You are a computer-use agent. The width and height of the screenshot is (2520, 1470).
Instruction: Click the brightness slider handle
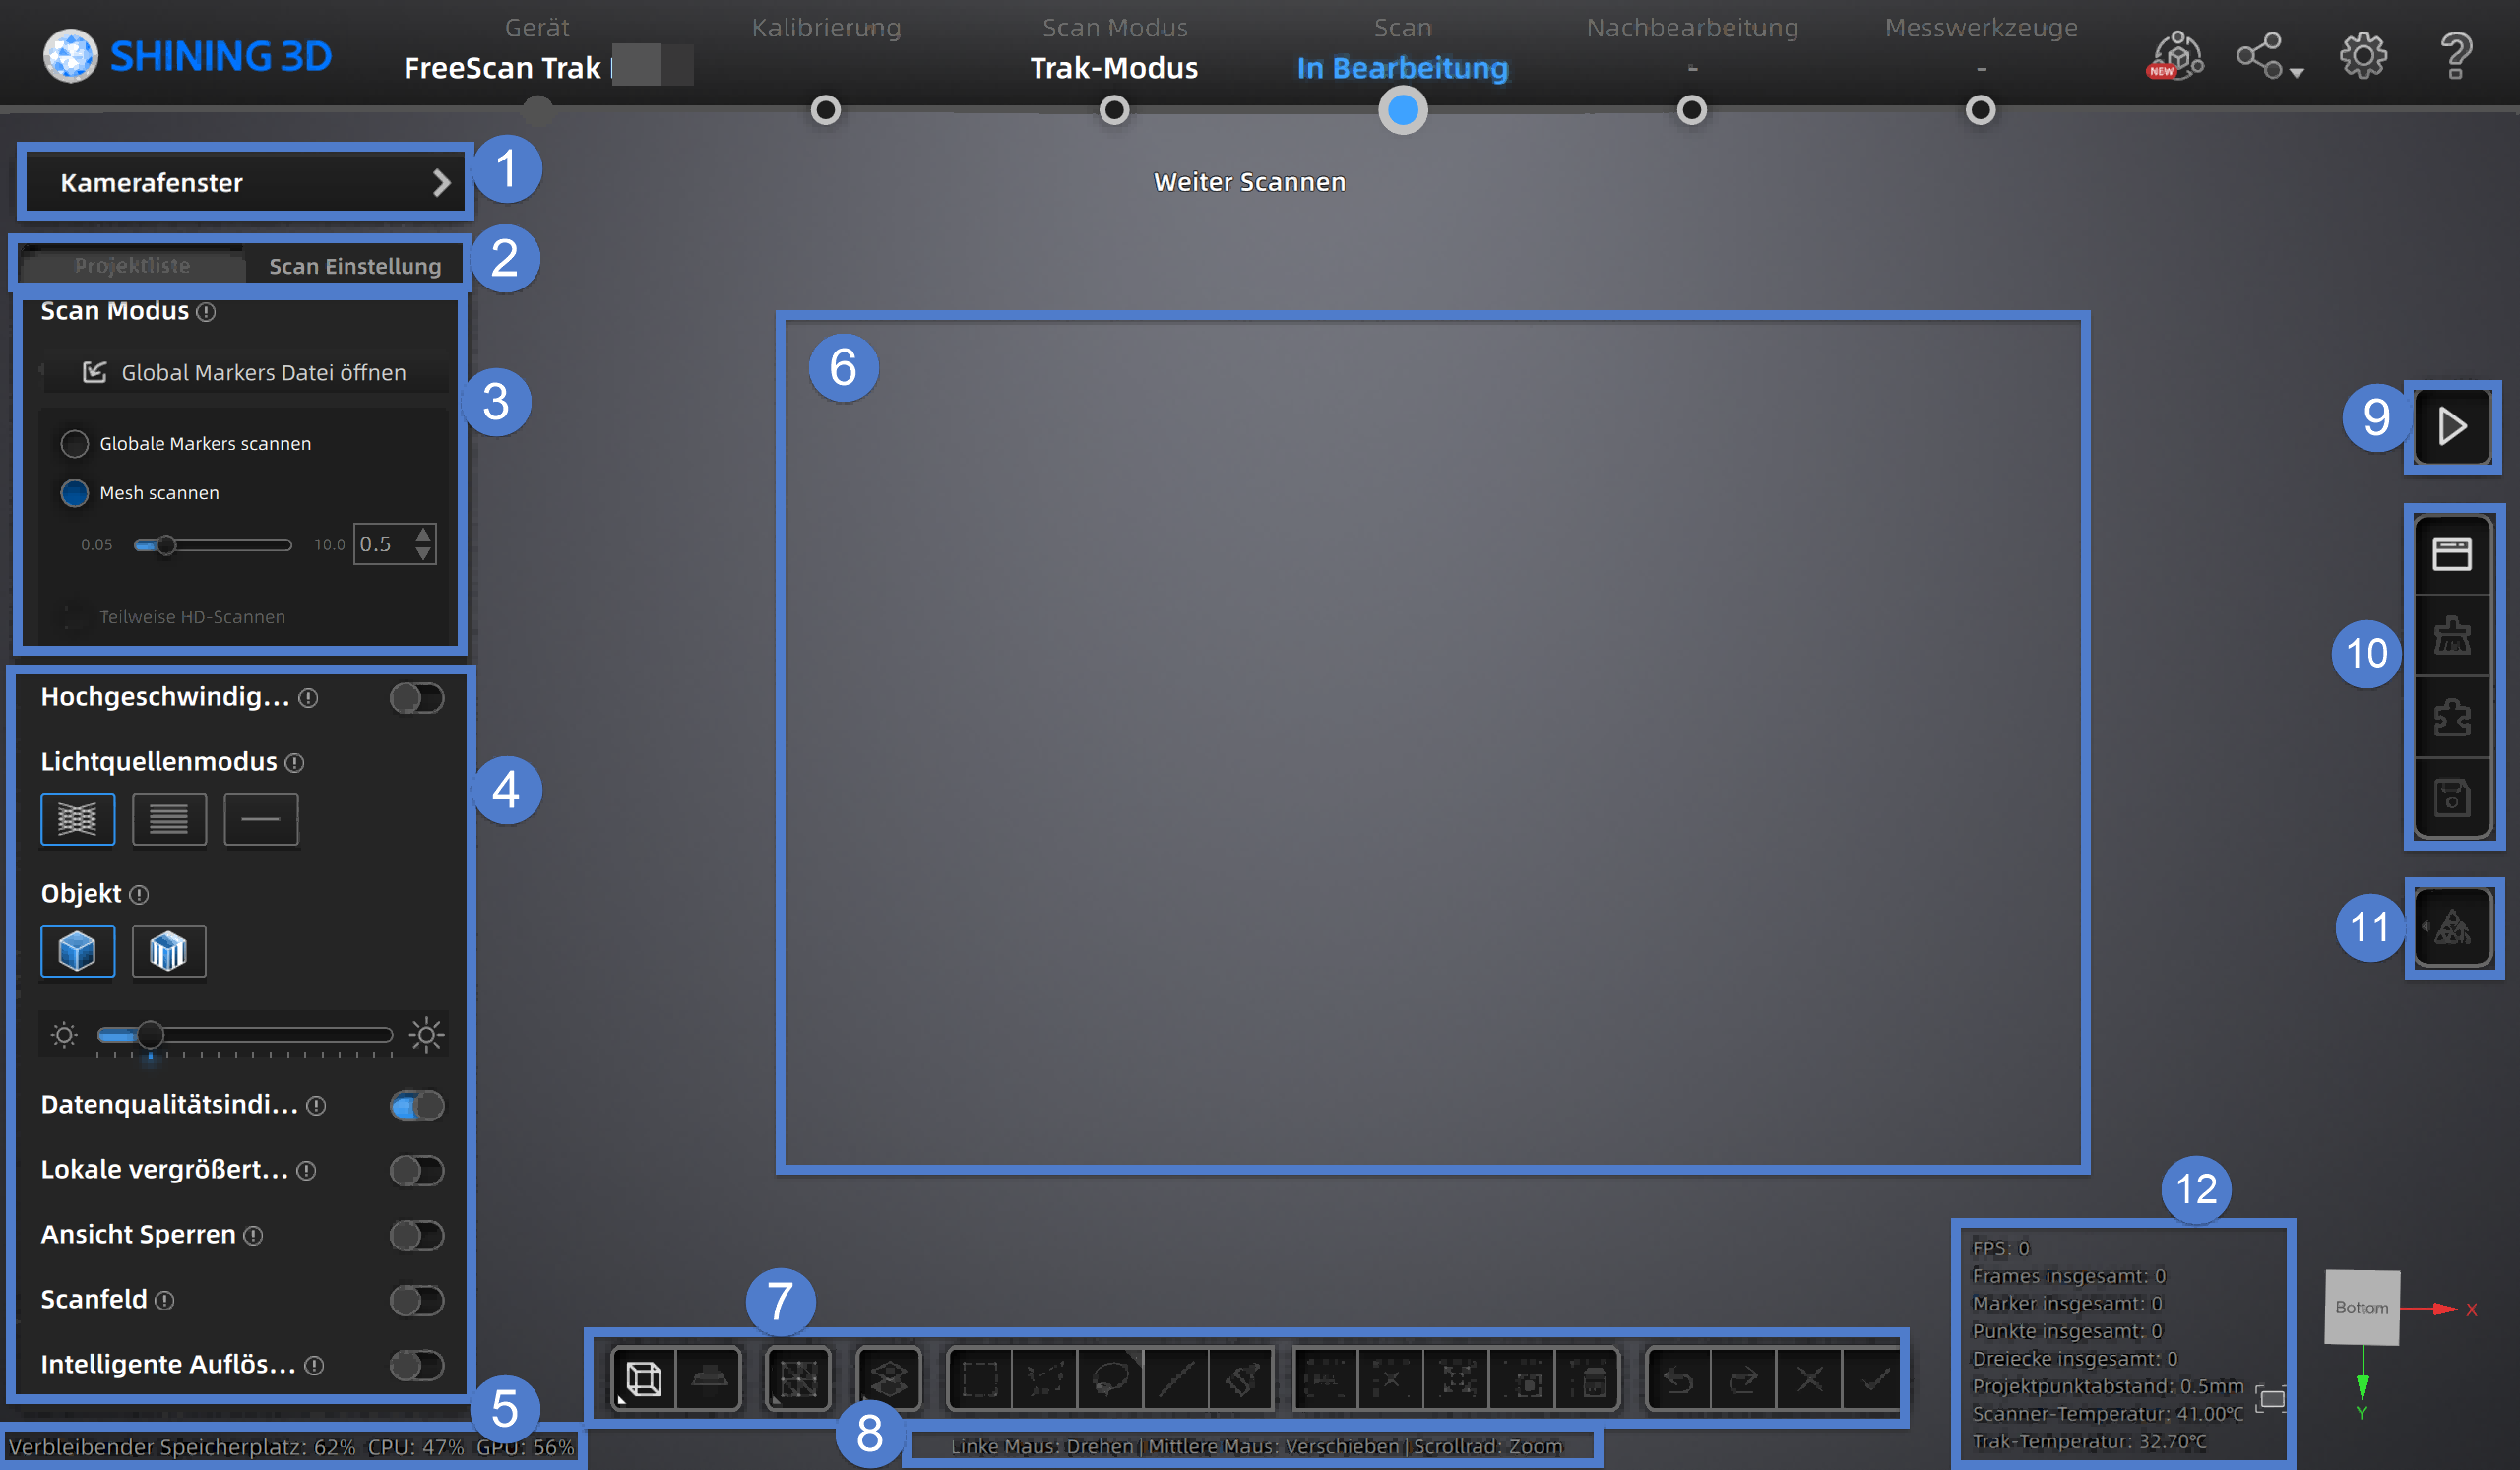150,1034
